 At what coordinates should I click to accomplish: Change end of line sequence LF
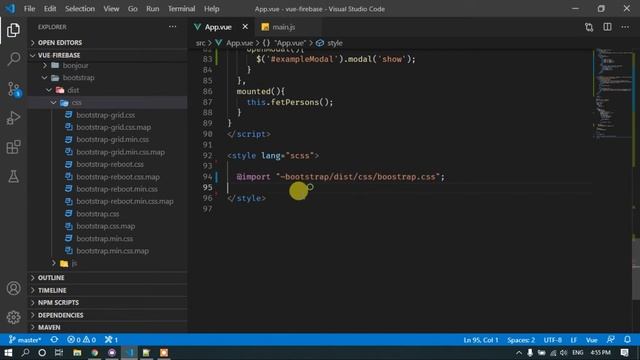(574, 340)
